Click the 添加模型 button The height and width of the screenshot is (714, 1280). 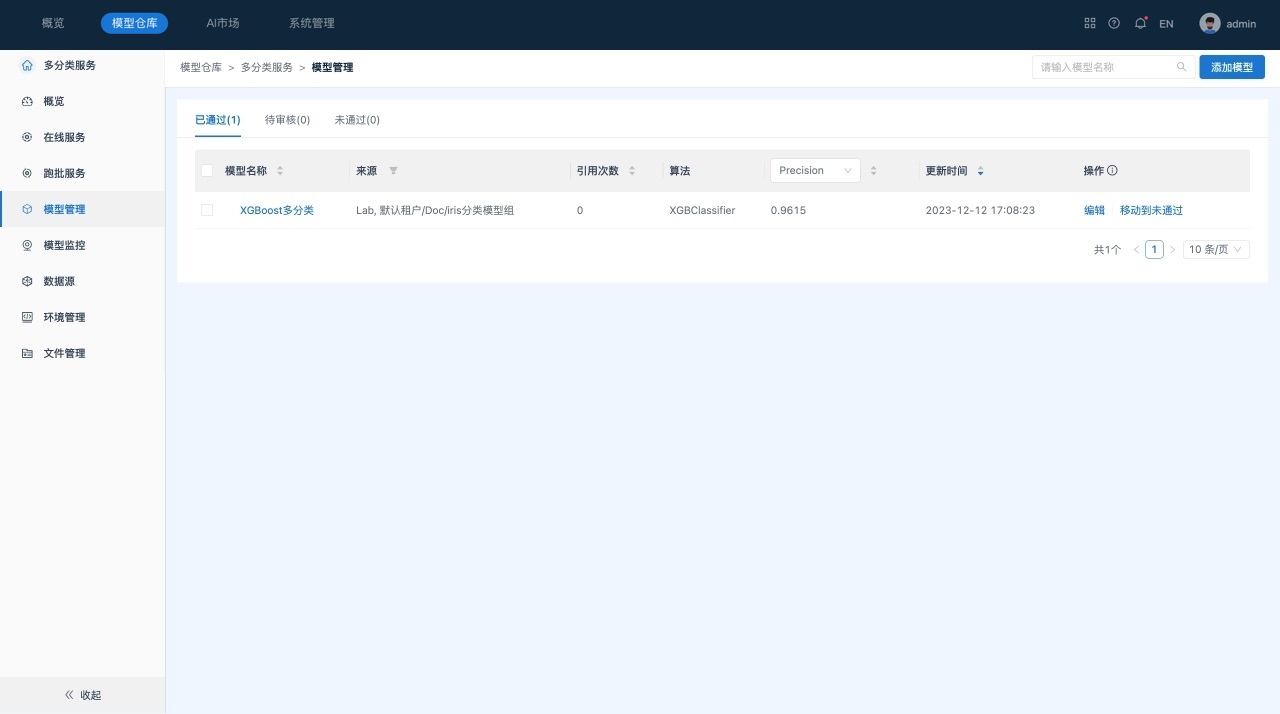pyautogui.click(x=1231, y=67)
